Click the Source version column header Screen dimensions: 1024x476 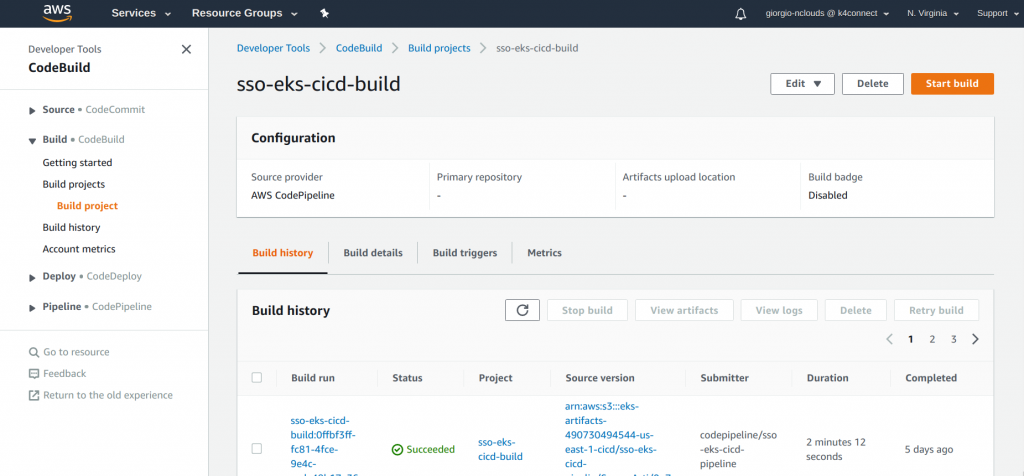click(600, 377)
